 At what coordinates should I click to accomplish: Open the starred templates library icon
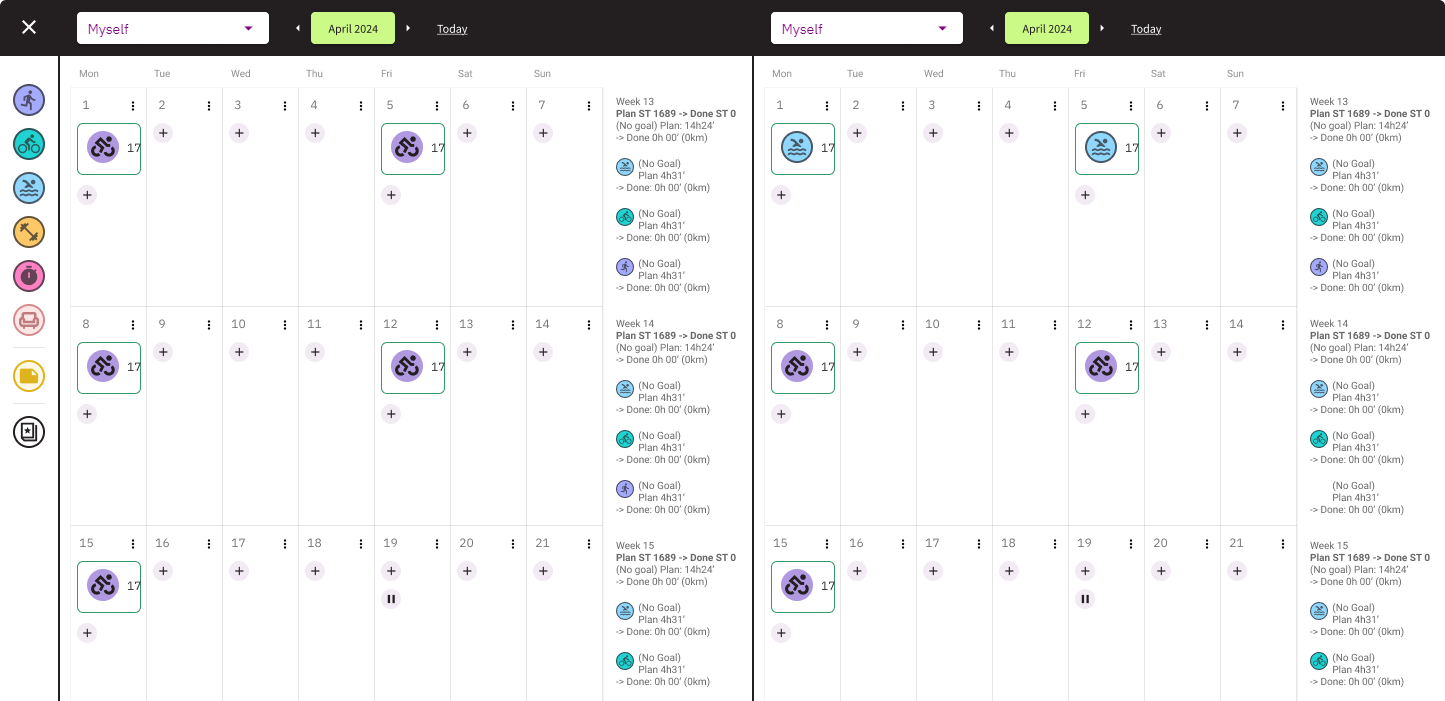(29, 432)
